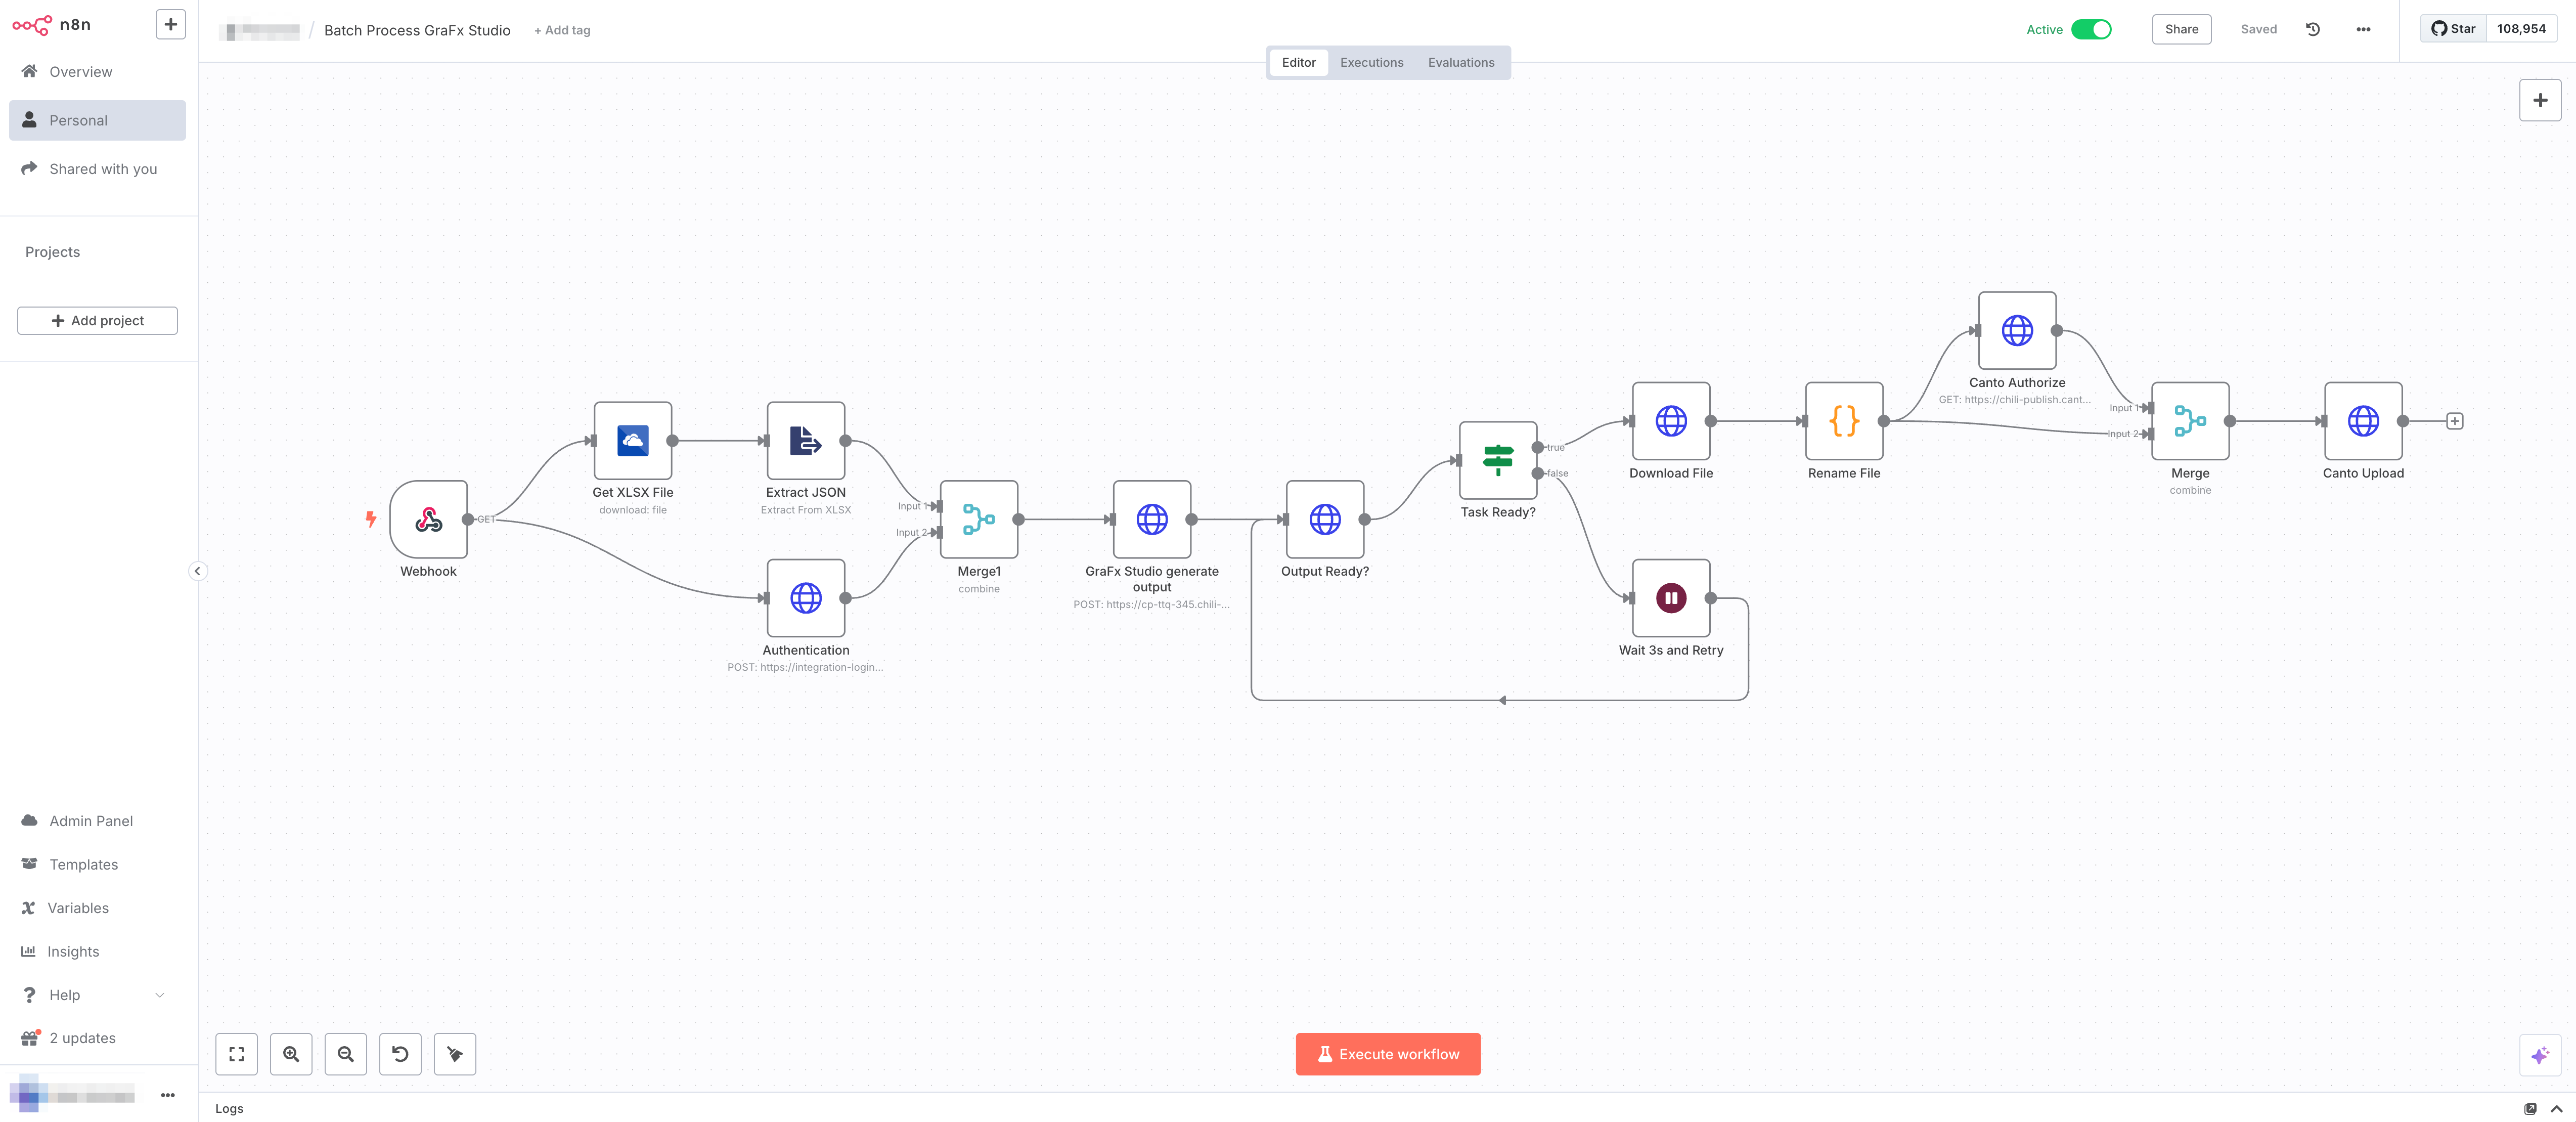Screen dimensions: 2576x1122
Task: Open Insights
Action: (x=97, y=952)
